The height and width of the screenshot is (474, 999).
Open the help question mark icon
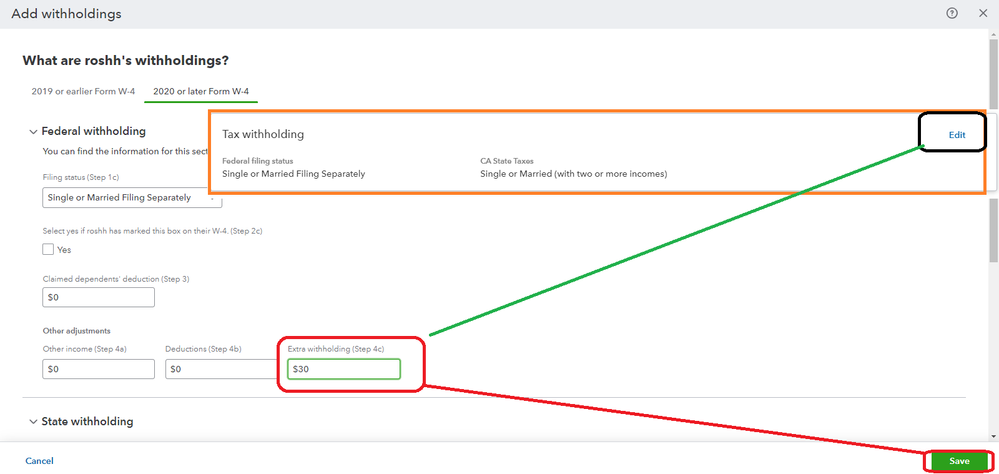click(951, 13)
